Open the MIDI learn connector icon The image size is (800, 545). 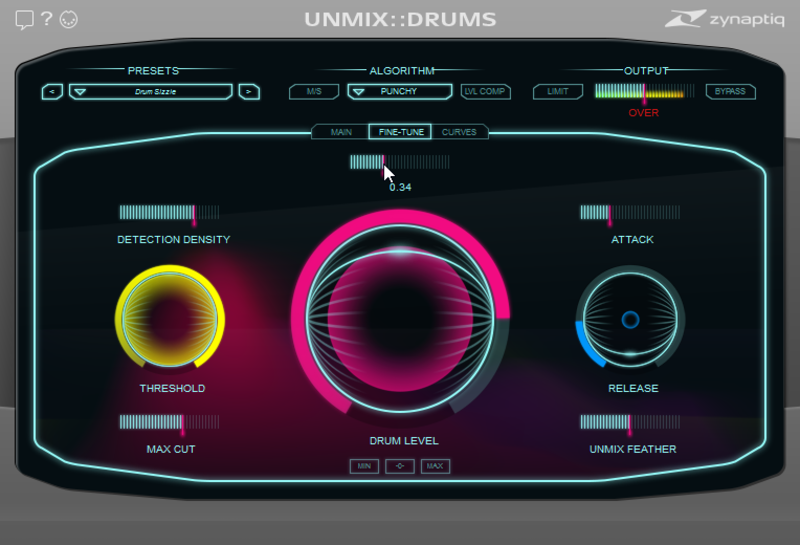[69, 19]
